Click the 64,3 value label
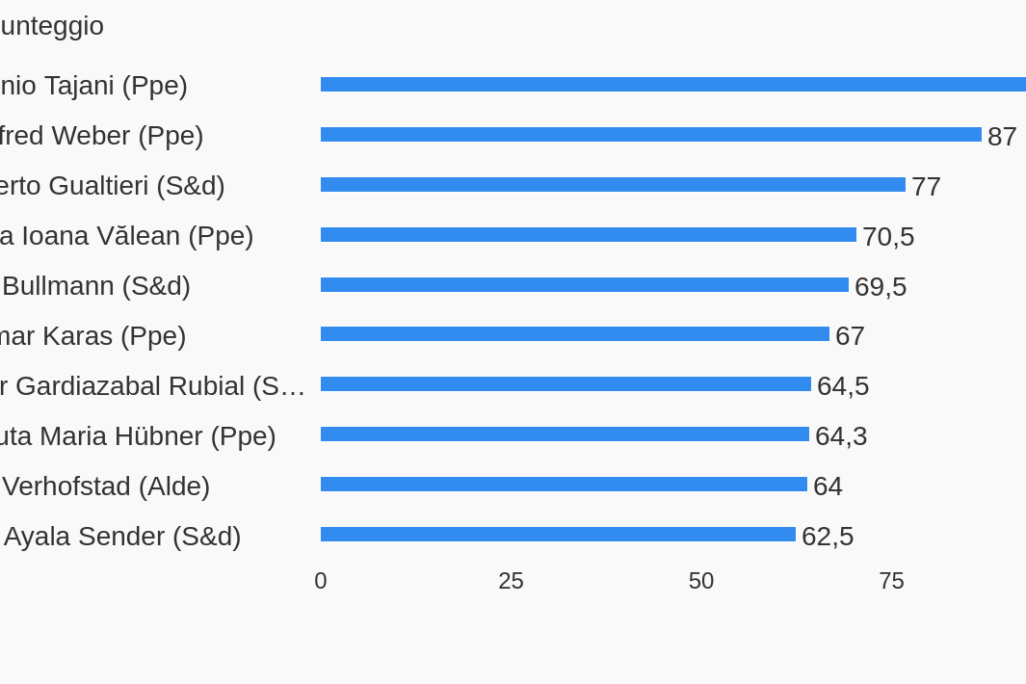 click(841, 436)
